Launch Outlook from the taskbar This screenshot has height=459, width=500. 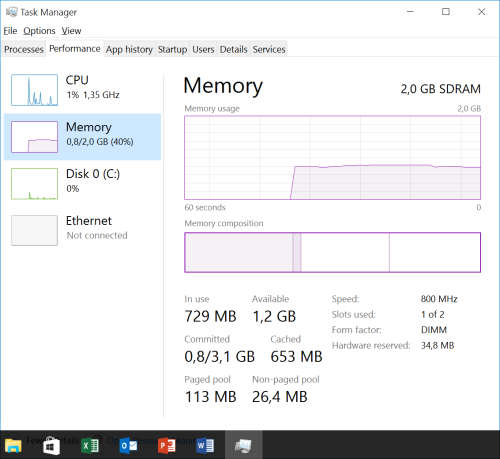(x=128, y=446)
